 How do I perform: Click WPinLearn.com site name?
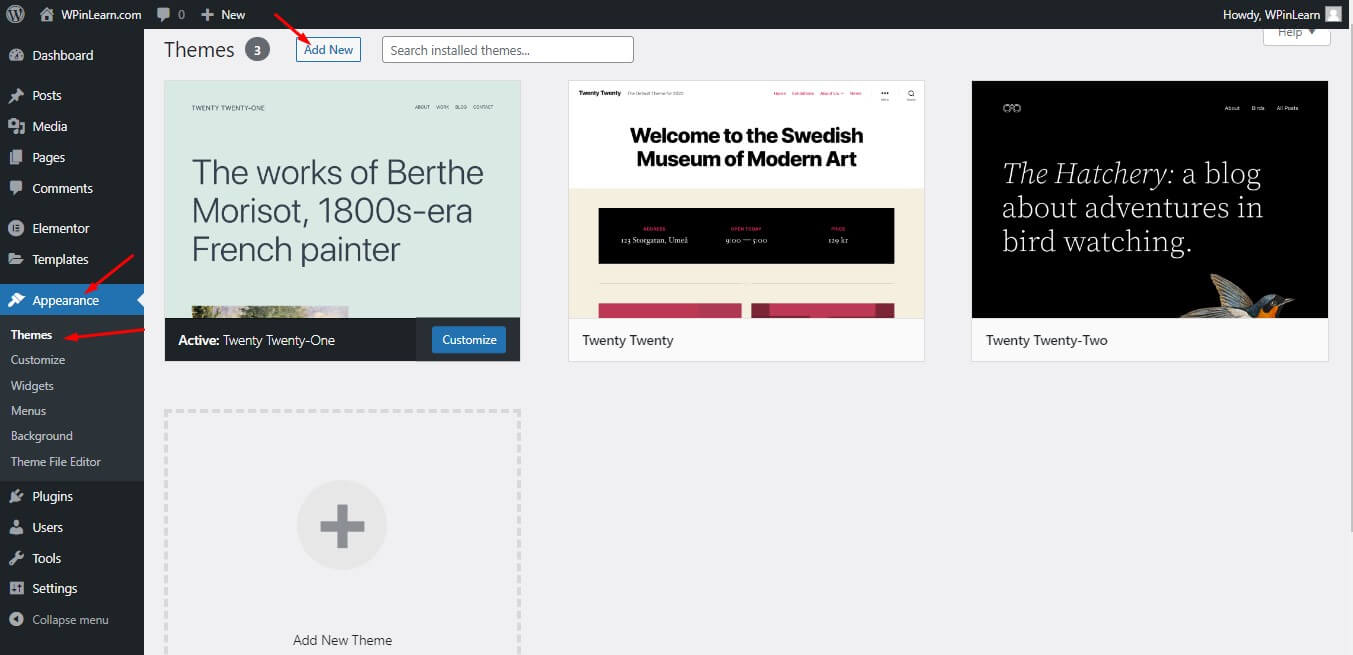pyautogui.click(x=101, y=15)
